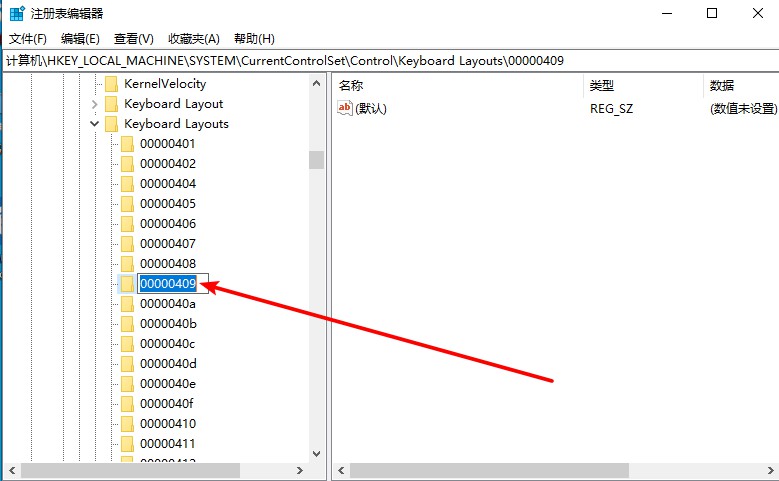Click tree pane scroll down arrow
Screen dimensions: 779x481
tap(316, 454)
